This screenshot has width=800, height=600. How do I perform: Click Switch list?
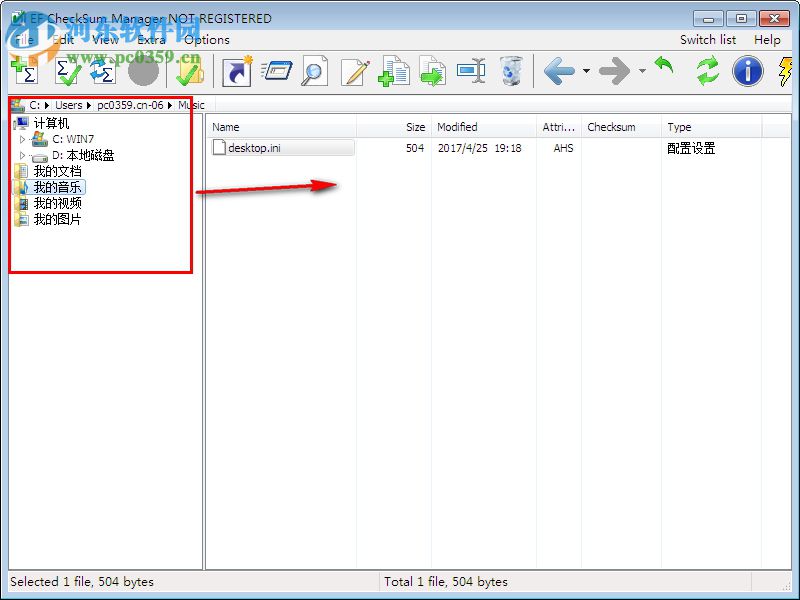(707, 40)
